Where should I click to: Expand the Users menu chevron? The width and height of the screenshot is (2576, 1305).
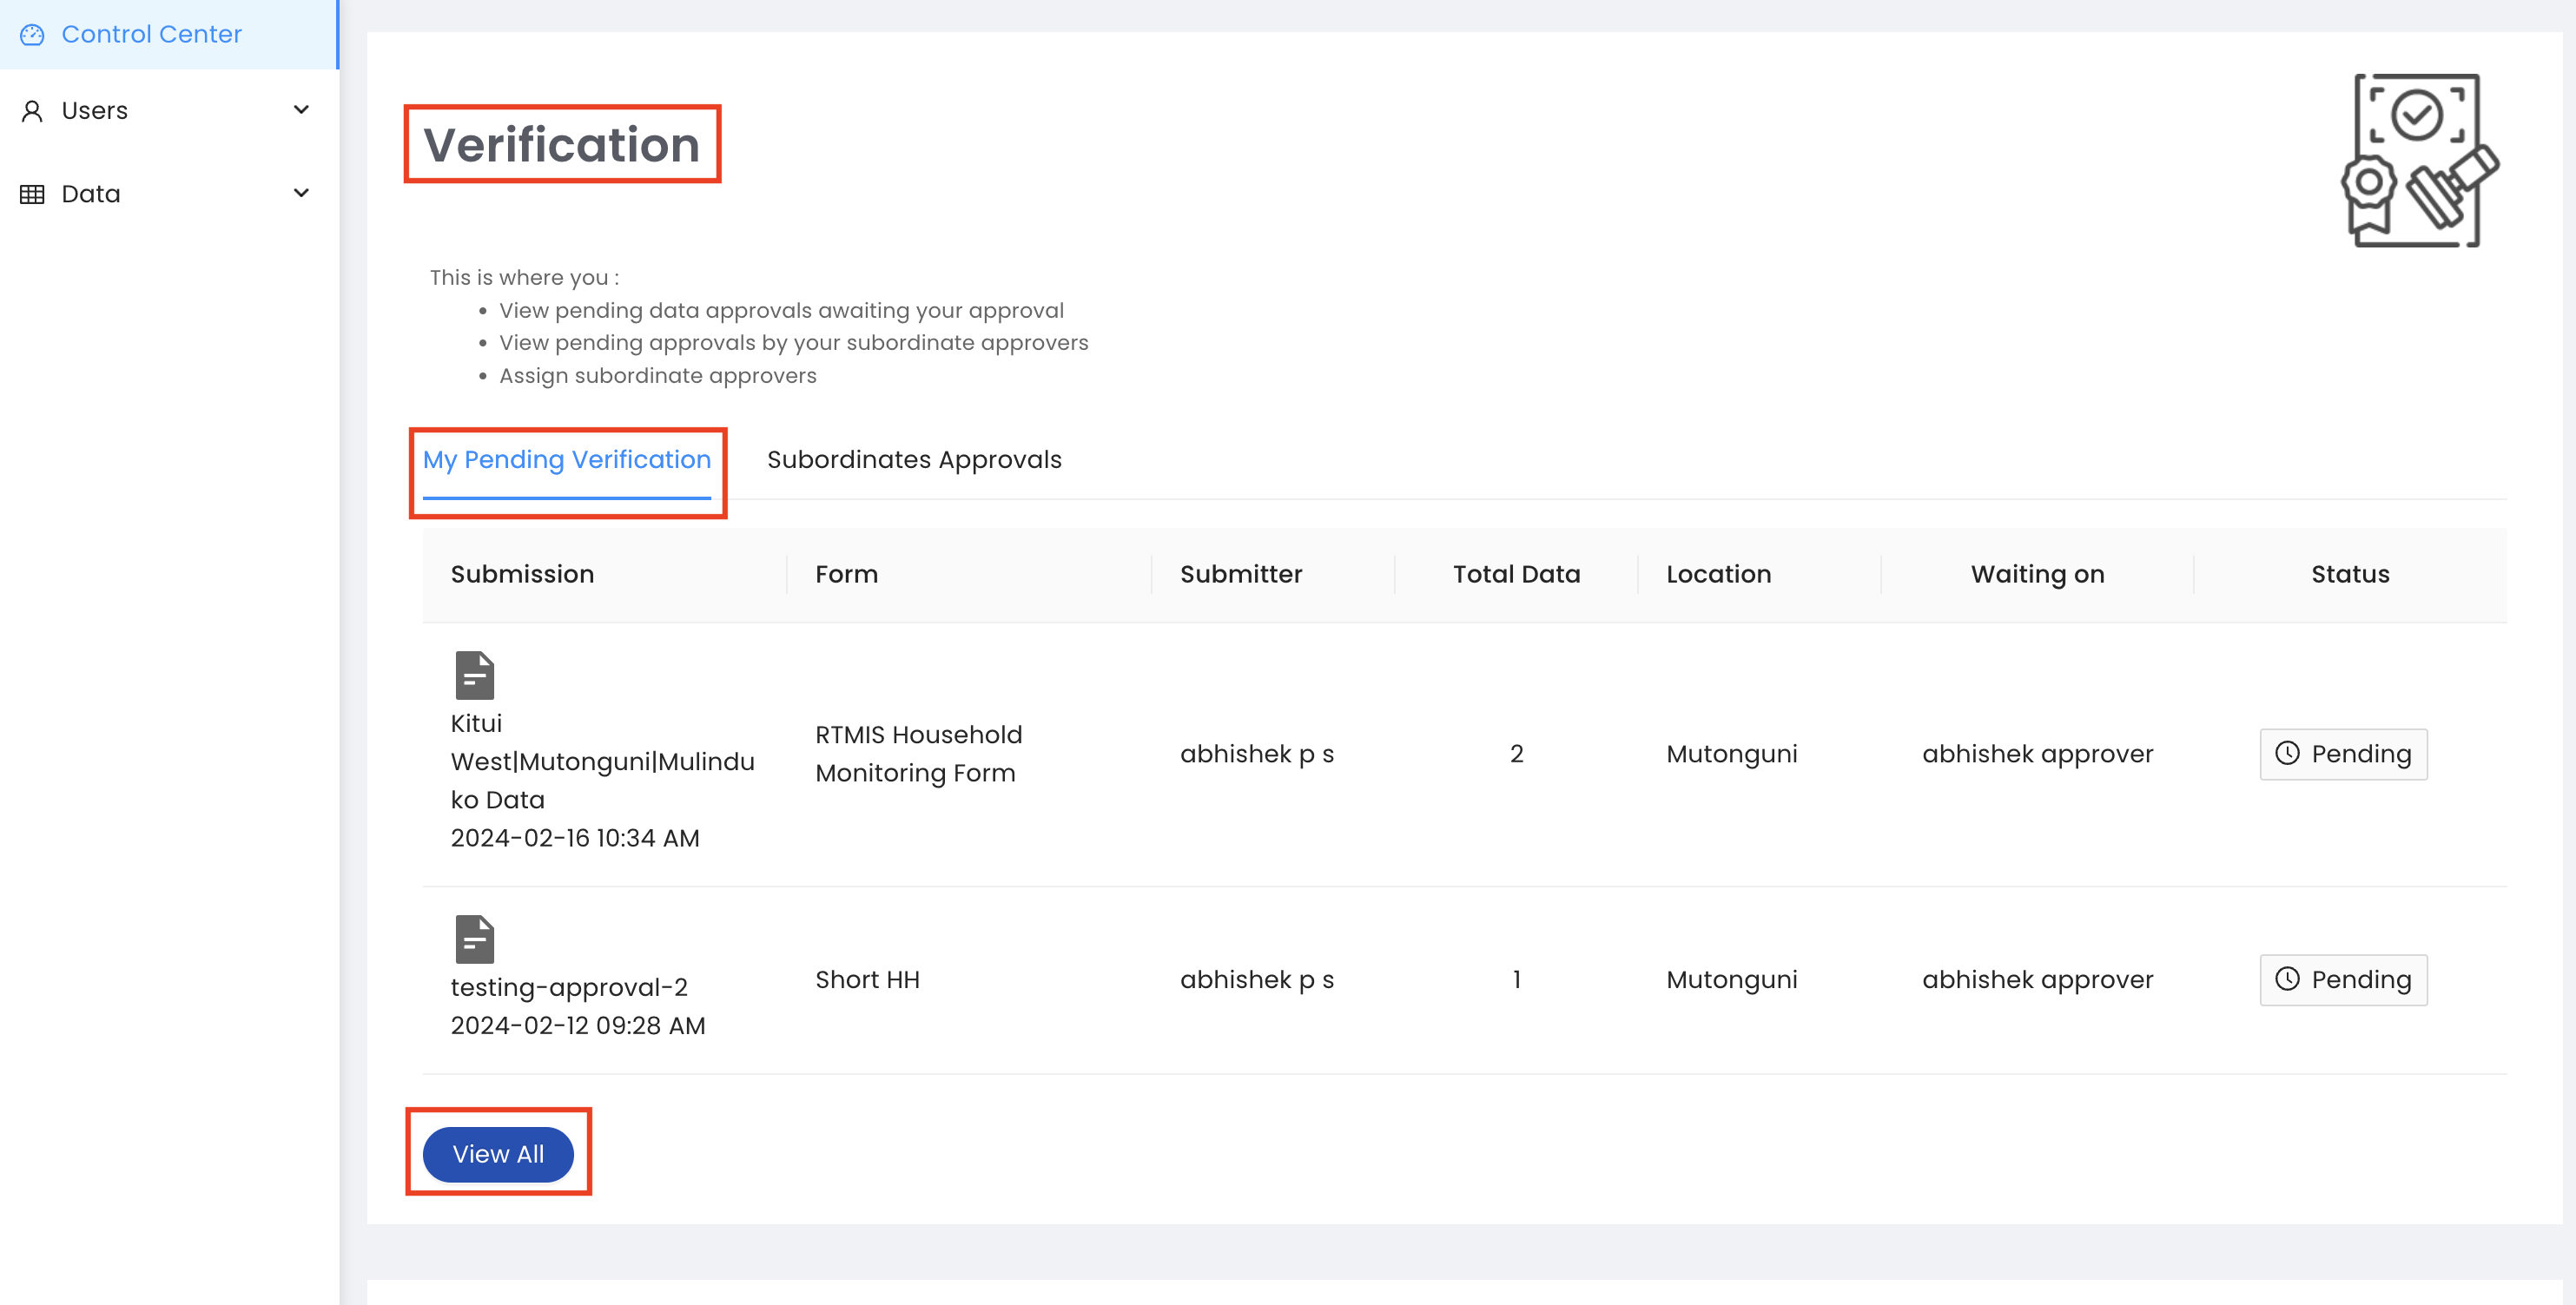[x=301, y=110]
